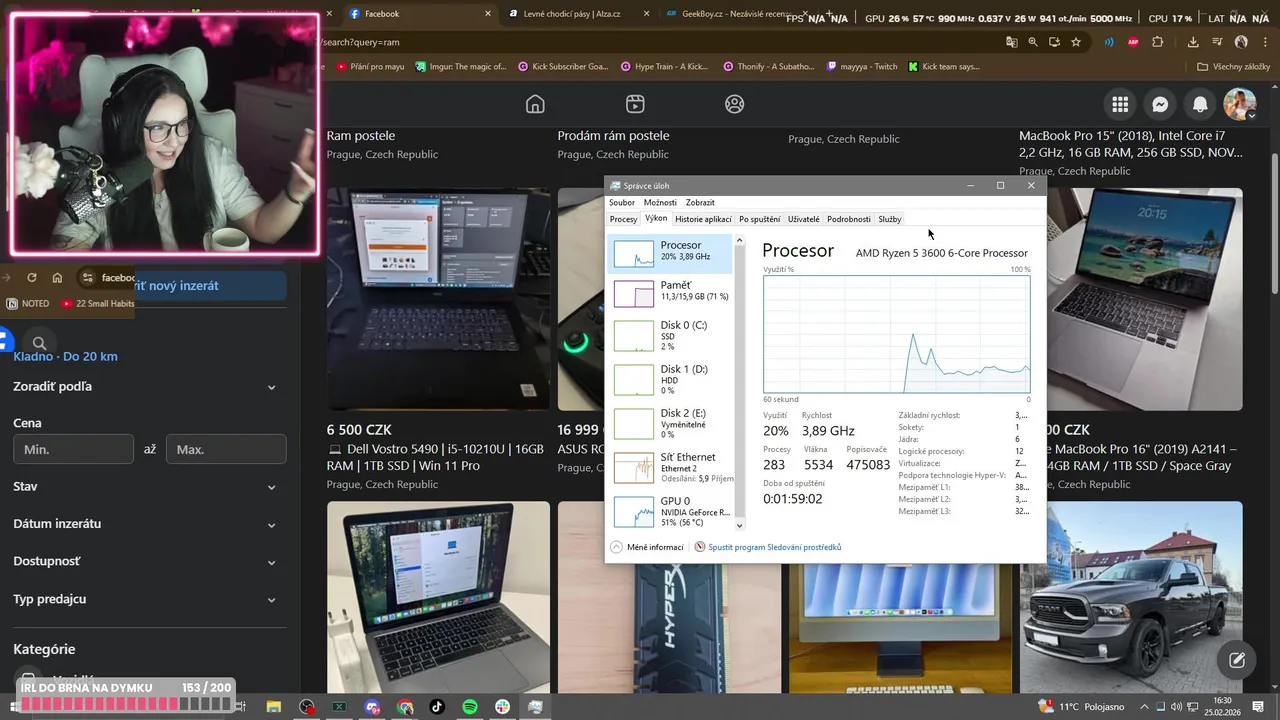
Task: Click the translate page icon in address bar
Action: pyautogui.click(x=1012, y=42)
